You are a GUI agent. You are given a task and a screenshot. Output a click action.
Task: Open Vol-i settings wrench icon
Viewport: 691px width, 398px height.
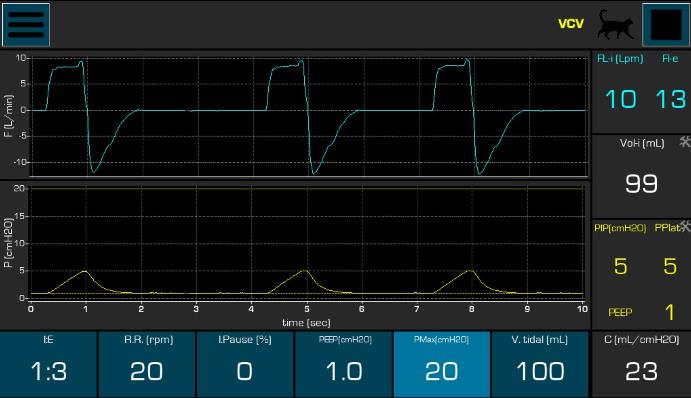685,141
